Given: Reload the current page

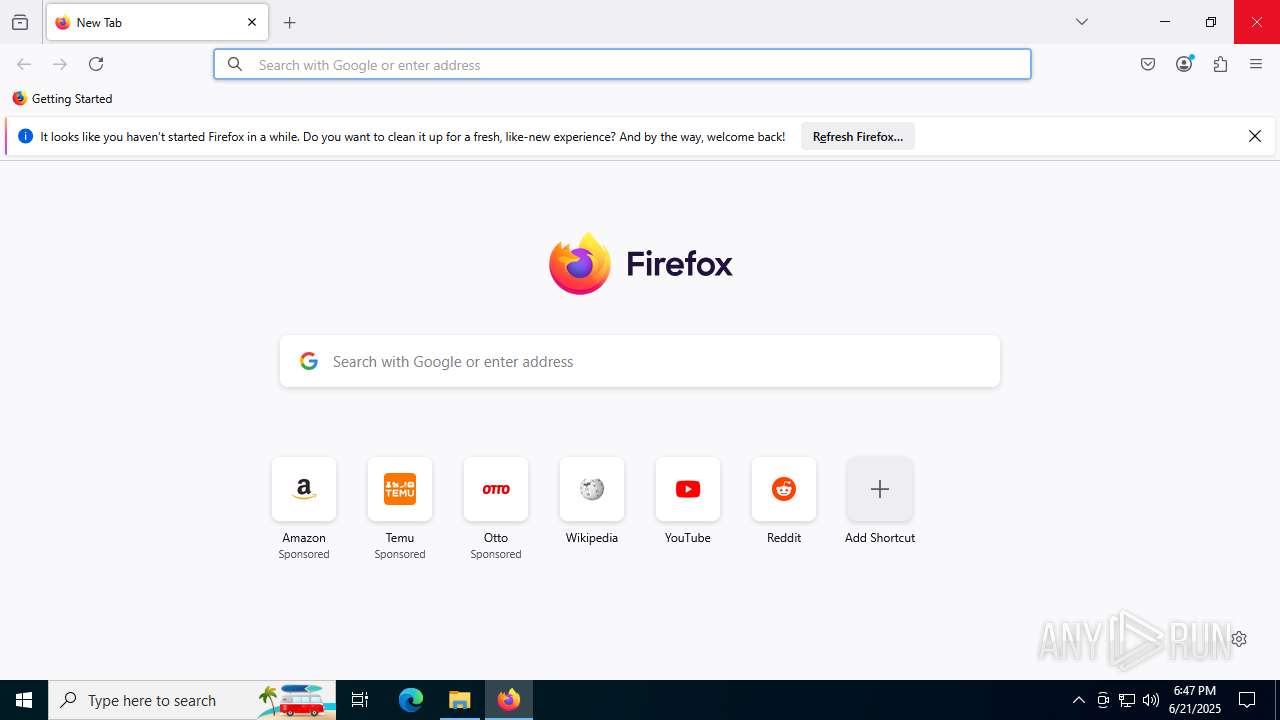Looking at the screenshot, I should click(96, 64).
